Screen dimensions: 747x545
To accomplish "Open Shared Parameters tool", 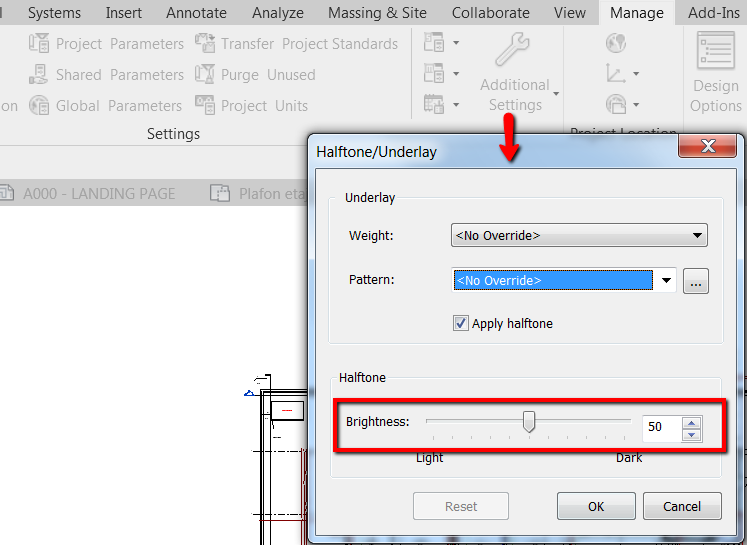I will click(106, 74).
